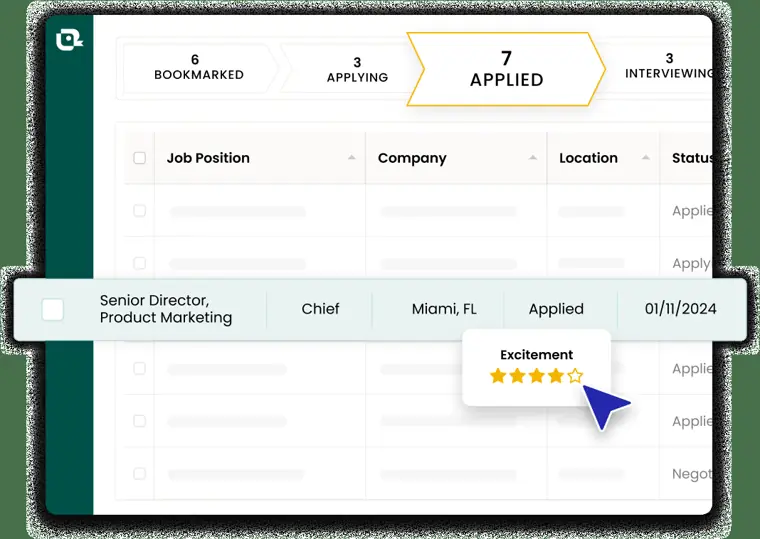The height and width of the screenshot is (539, 760).
Task: Select the Applied stage tab
Action: point(506,69)
